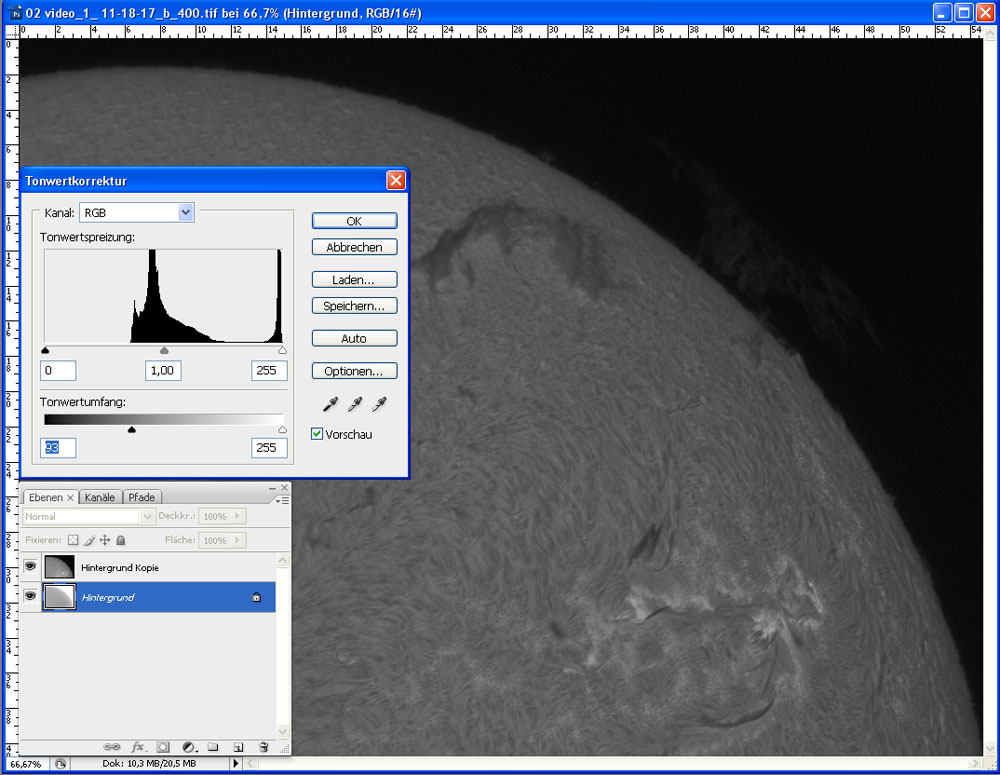Click the lock transparent pixels icon

[x=73, y=540]
